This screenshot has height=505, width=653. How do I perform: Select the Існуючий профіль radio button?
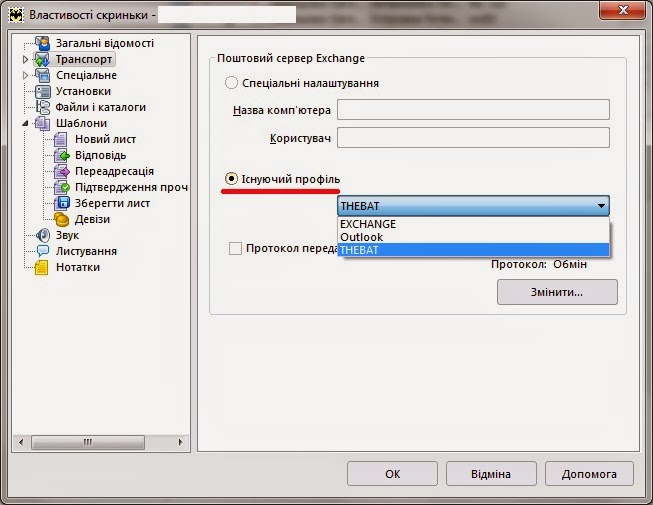(x=231, y=179)
